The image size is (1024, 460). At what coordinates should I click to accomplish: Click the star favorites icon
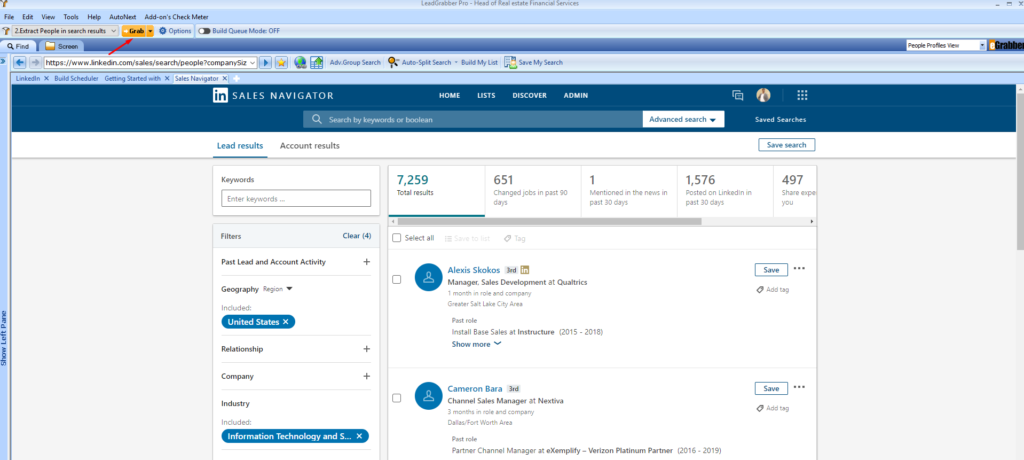click(x=281, y=62)
